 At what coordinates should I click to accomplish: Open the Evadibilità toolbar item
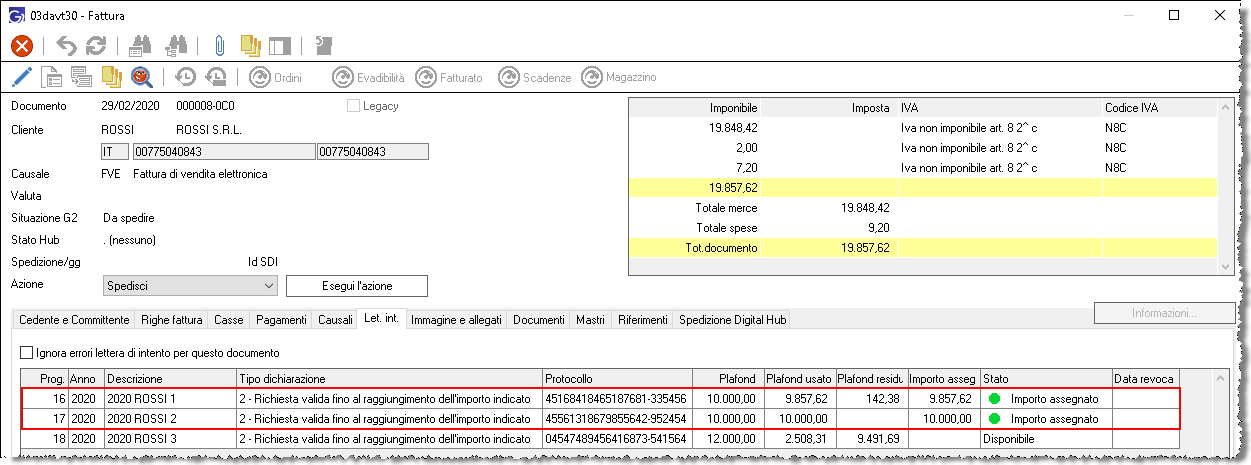368,77
